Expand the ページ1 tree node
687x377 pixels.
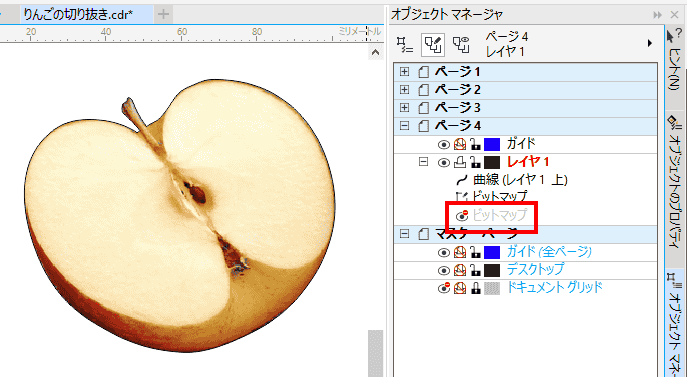[404, 71]
